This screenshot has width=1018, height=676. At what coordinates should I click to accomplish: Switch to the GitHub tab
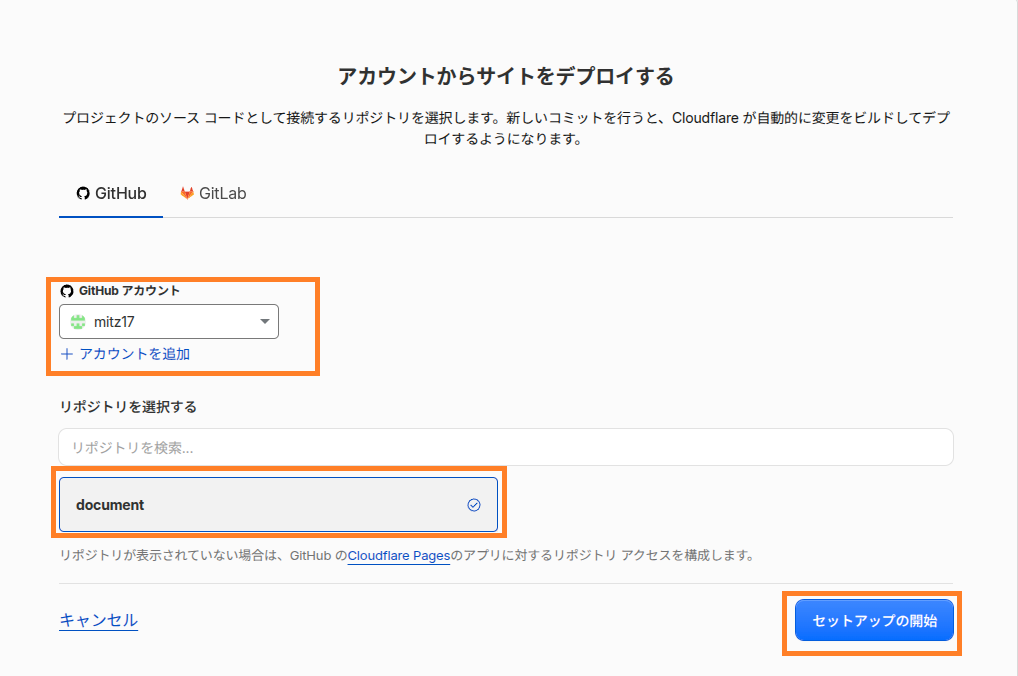(111, 194)
